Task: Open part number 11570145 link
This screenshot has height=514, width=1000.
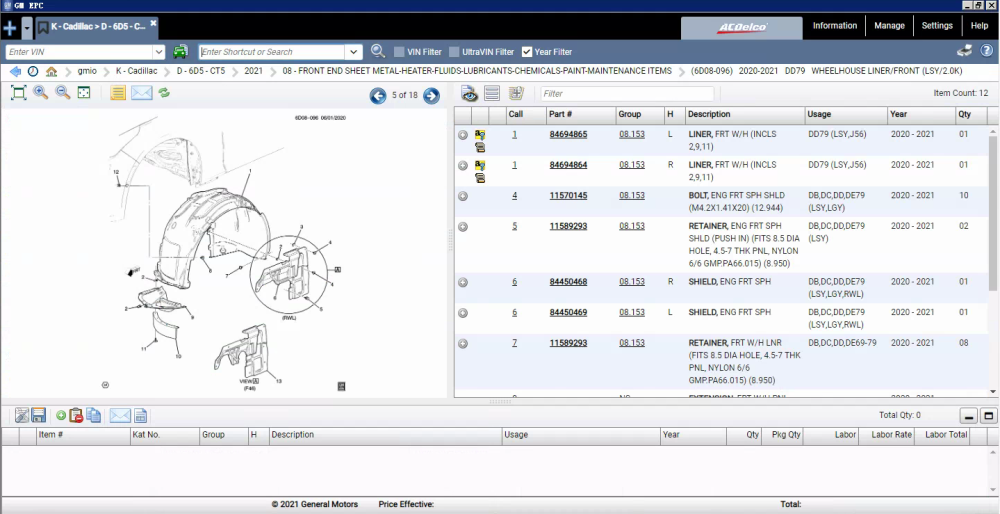Action: (568, 196)
